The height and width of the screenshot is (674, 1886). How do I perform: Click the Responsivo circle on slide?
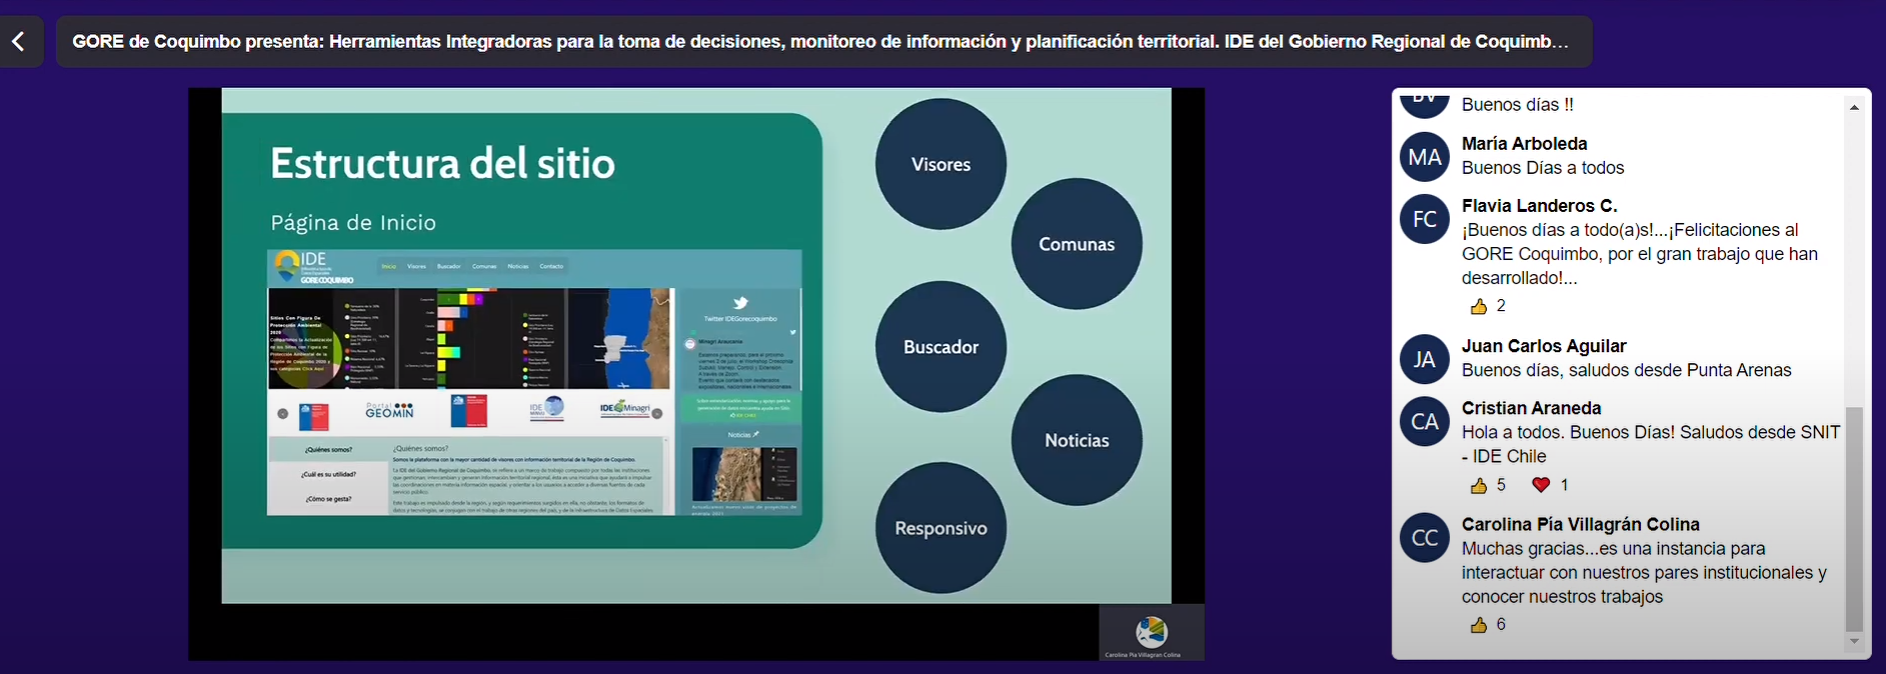[940, 528]
